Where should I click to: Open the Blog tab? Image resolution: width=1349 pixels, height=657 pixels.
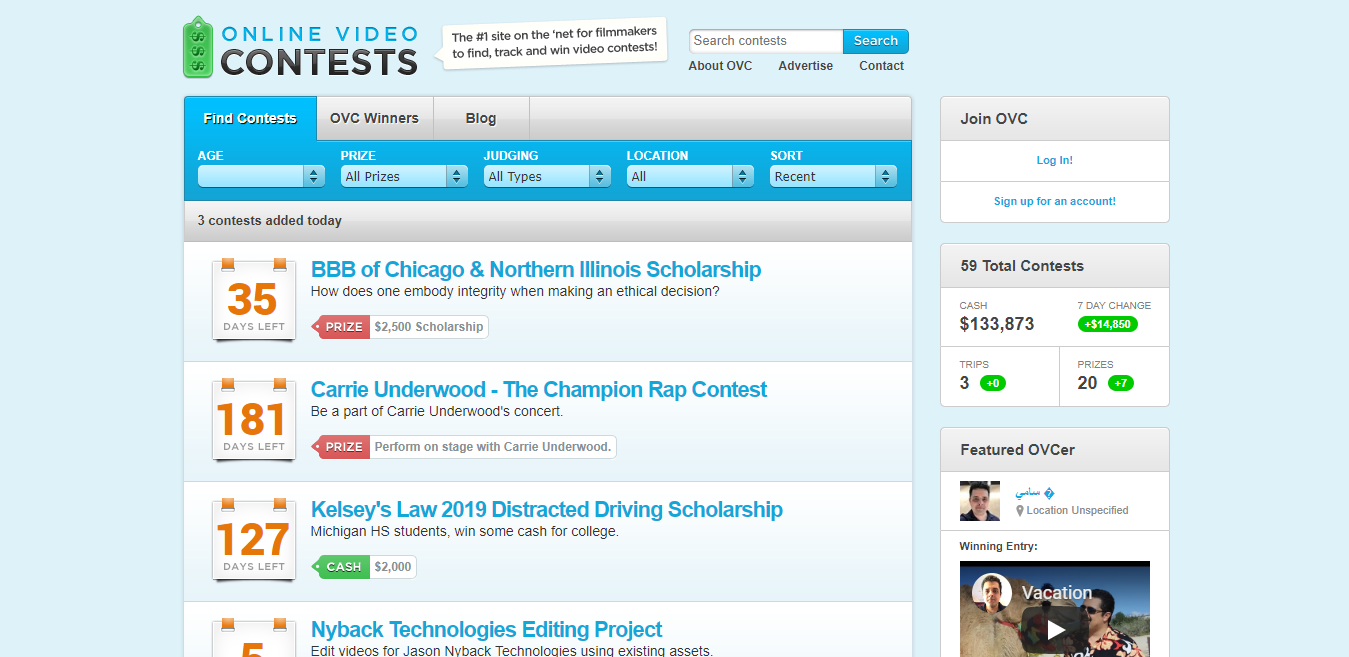coord(481,118)
